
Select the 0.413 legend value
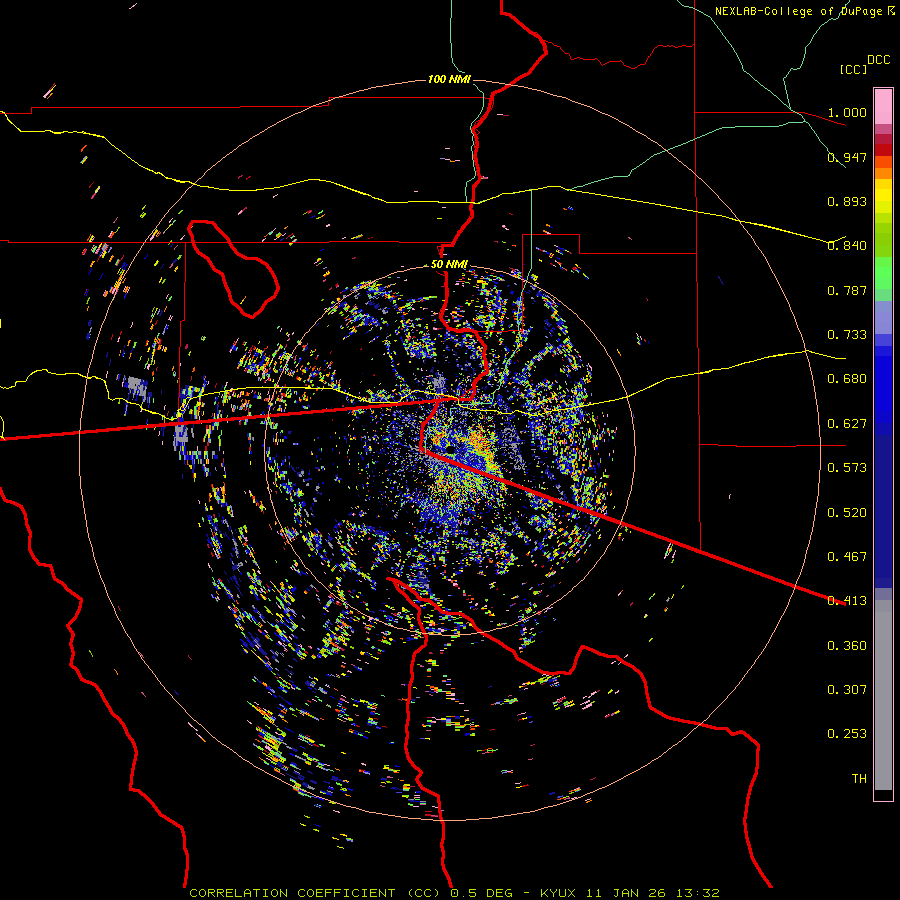[x=847, y=601]
